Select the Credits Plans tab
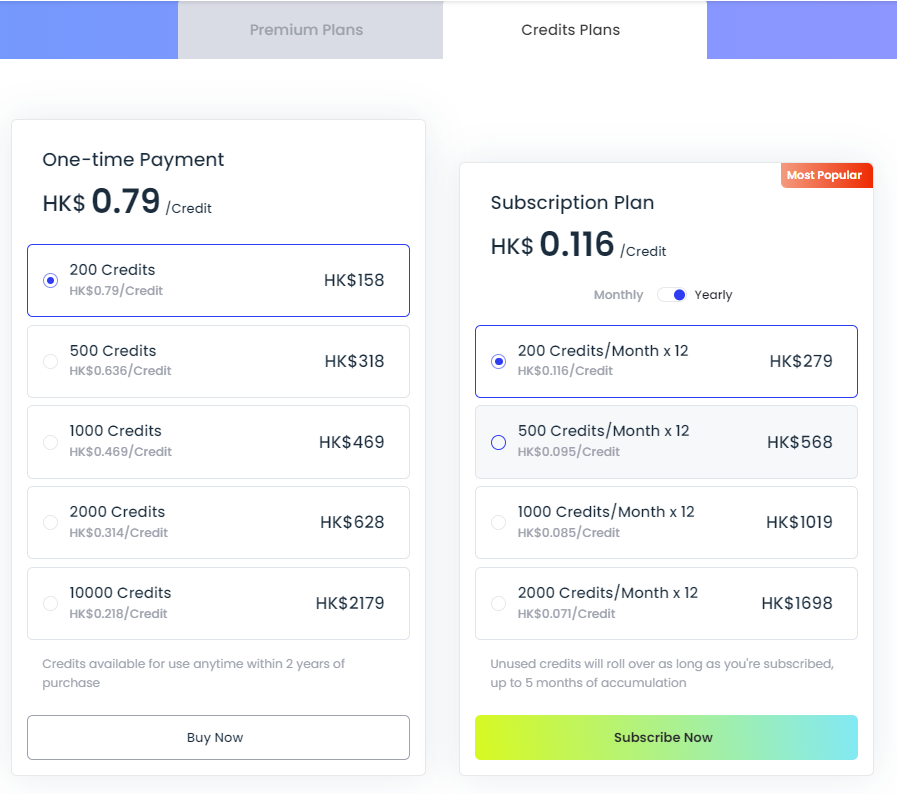This screenshot has height=794, width=897. coord(574,30)
